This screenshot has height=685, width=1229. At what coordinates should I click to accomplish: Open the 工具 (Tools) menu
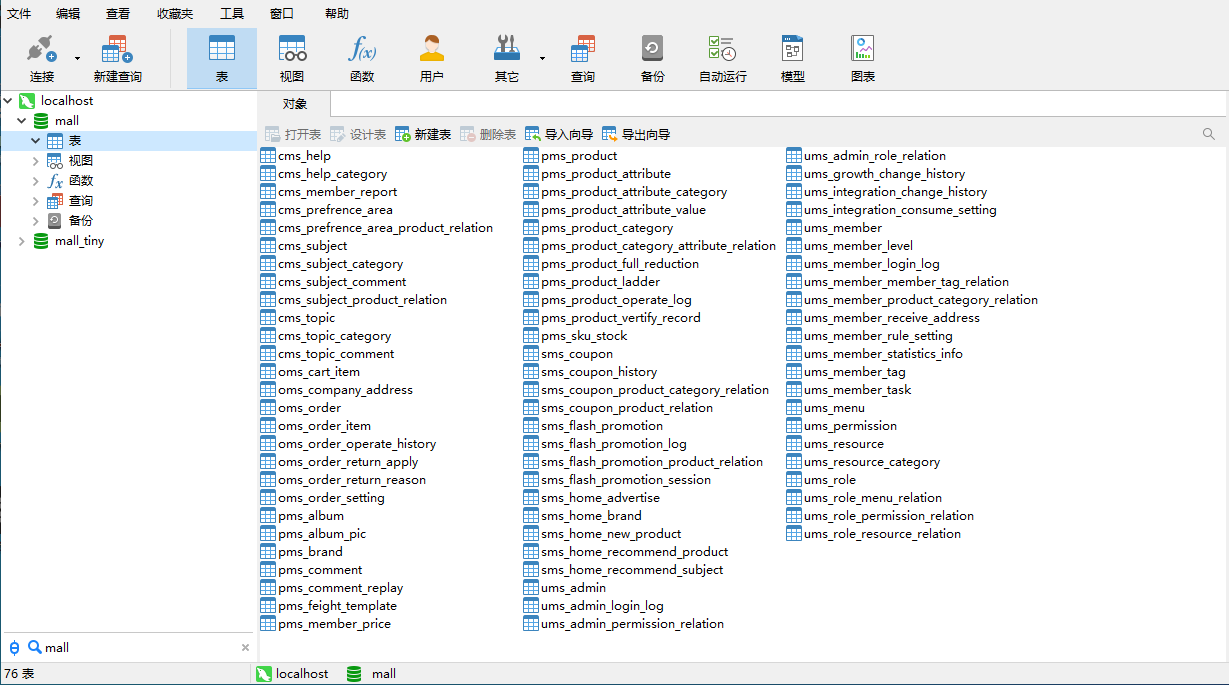point(232,14)
